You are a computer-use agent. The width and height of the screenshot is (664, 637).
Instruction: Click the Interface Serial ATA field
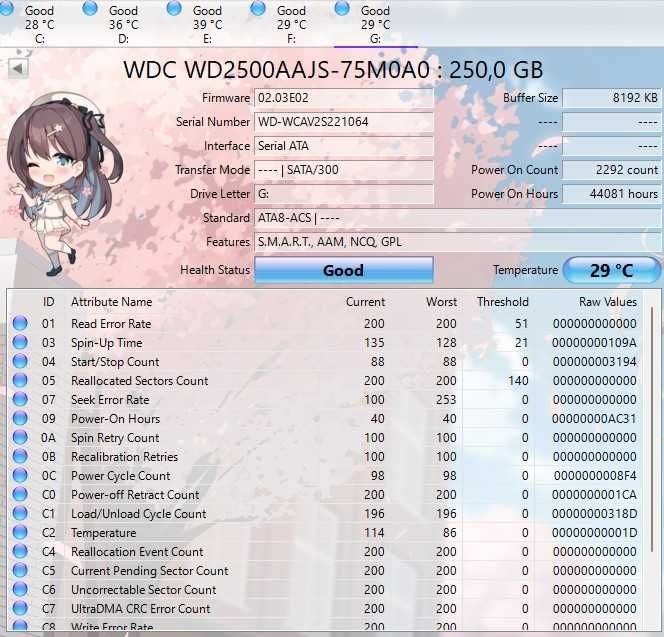coord(343,146)
